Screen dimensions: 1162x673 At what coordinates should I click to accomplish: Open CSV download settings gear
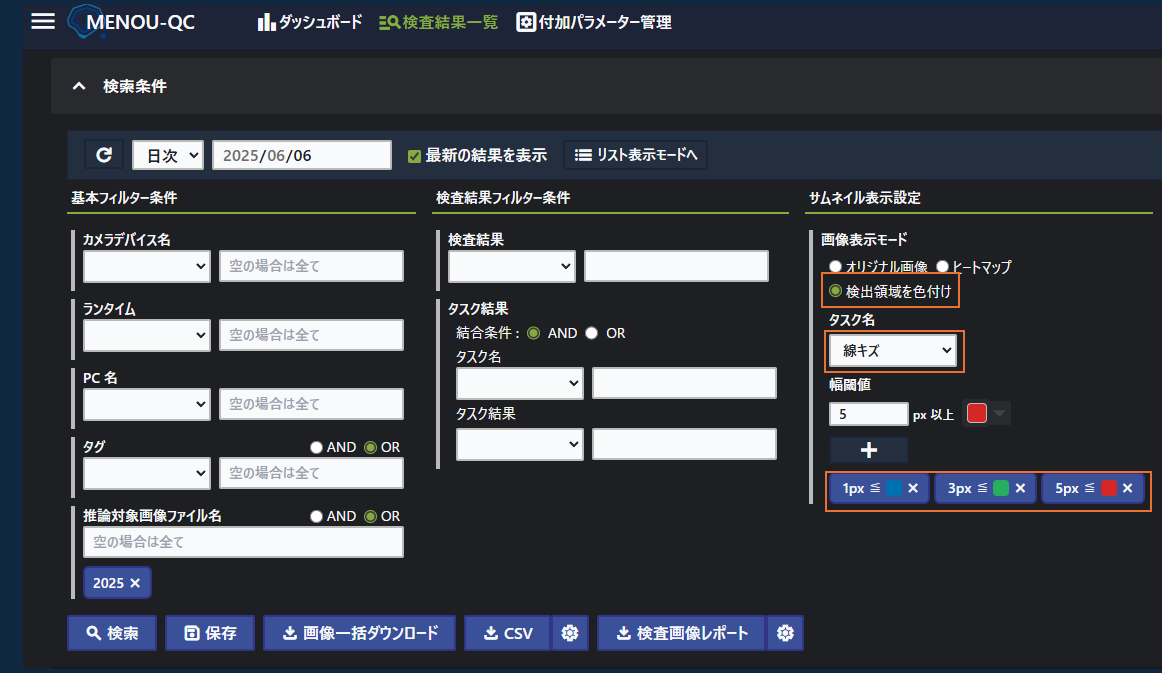(569, 633)
